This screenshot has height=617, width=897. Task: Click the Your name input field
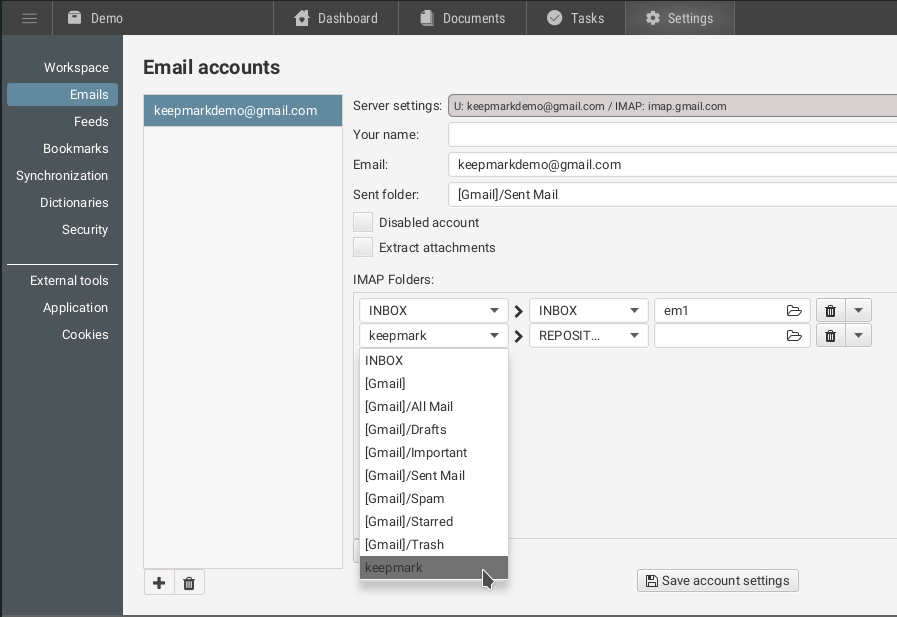[x=672, y=135]
